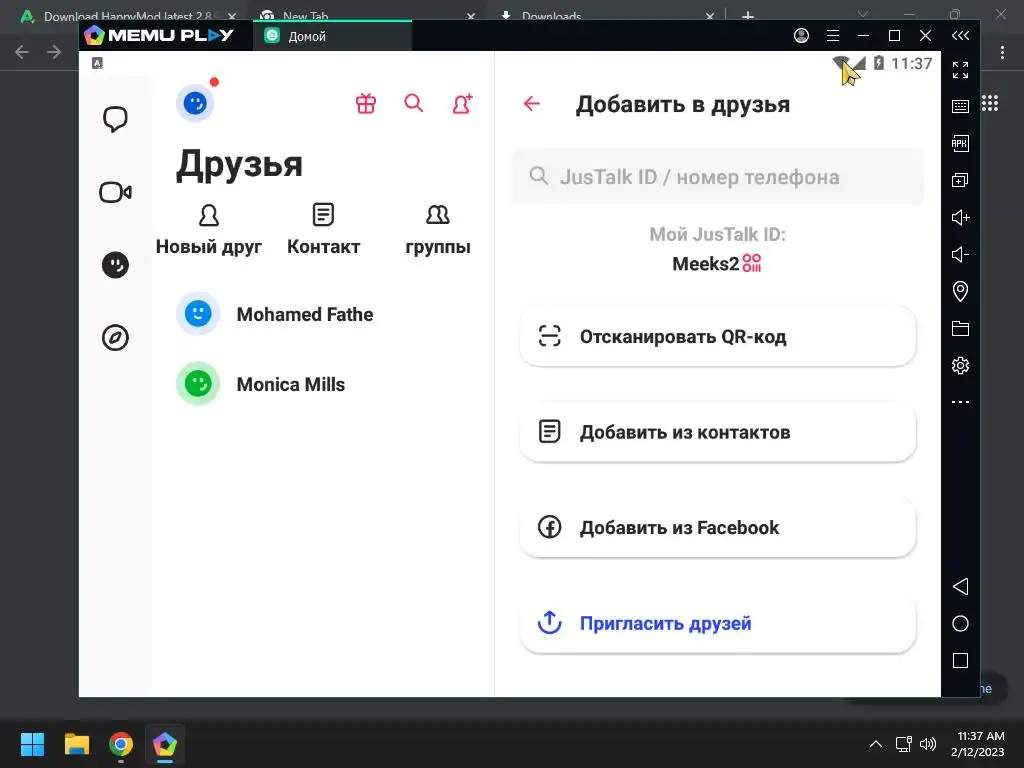1024x768 pixels.
Task: Collapse MEmu sidebar with triple chevron
Action: [x=960, y=35]
